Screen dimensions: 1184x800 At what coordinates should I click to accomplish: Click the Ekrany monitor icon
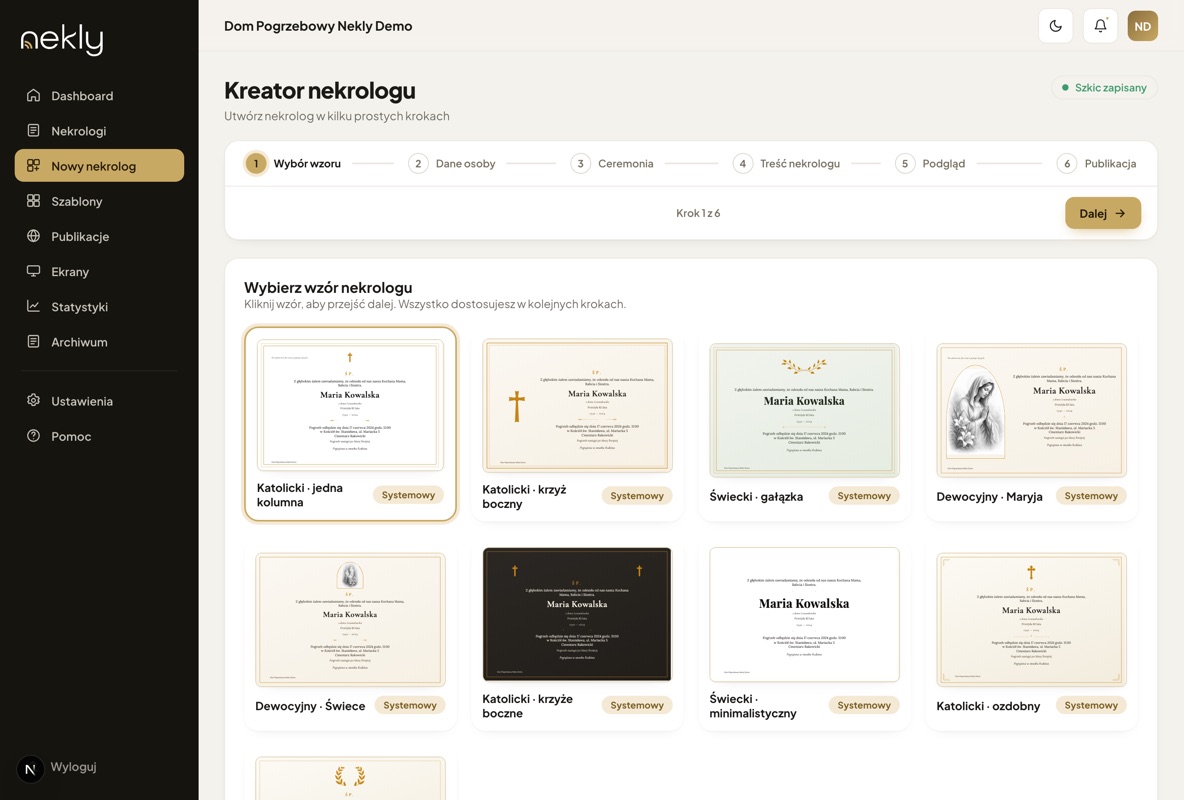(33, 271)
